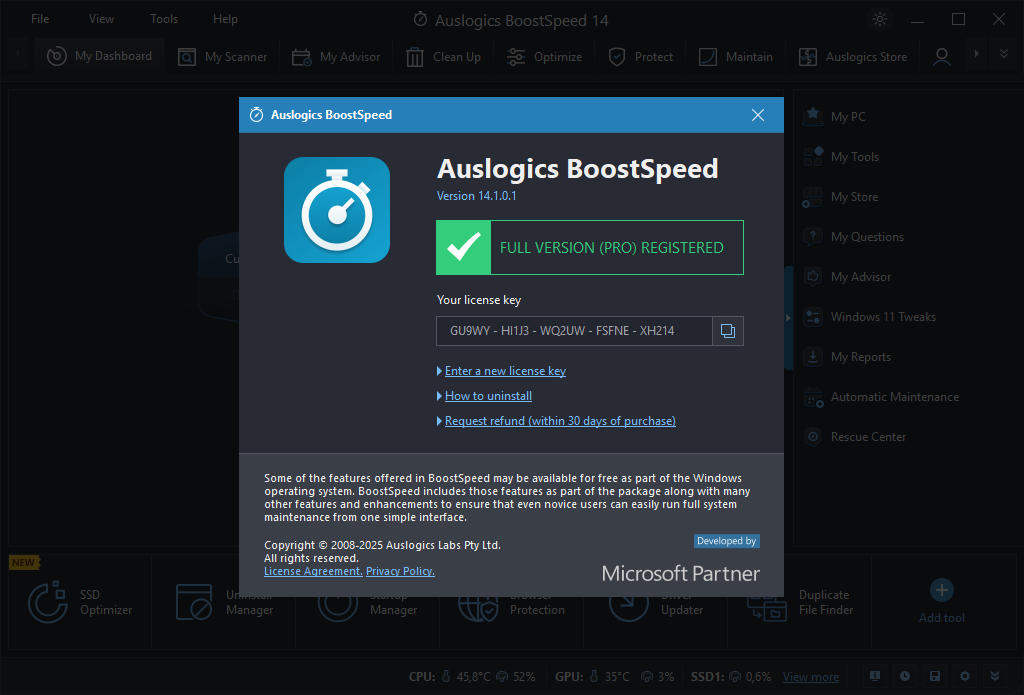Click the CPU temperature reading 45,8°C
1024x695 pixels.
[473, 677]
